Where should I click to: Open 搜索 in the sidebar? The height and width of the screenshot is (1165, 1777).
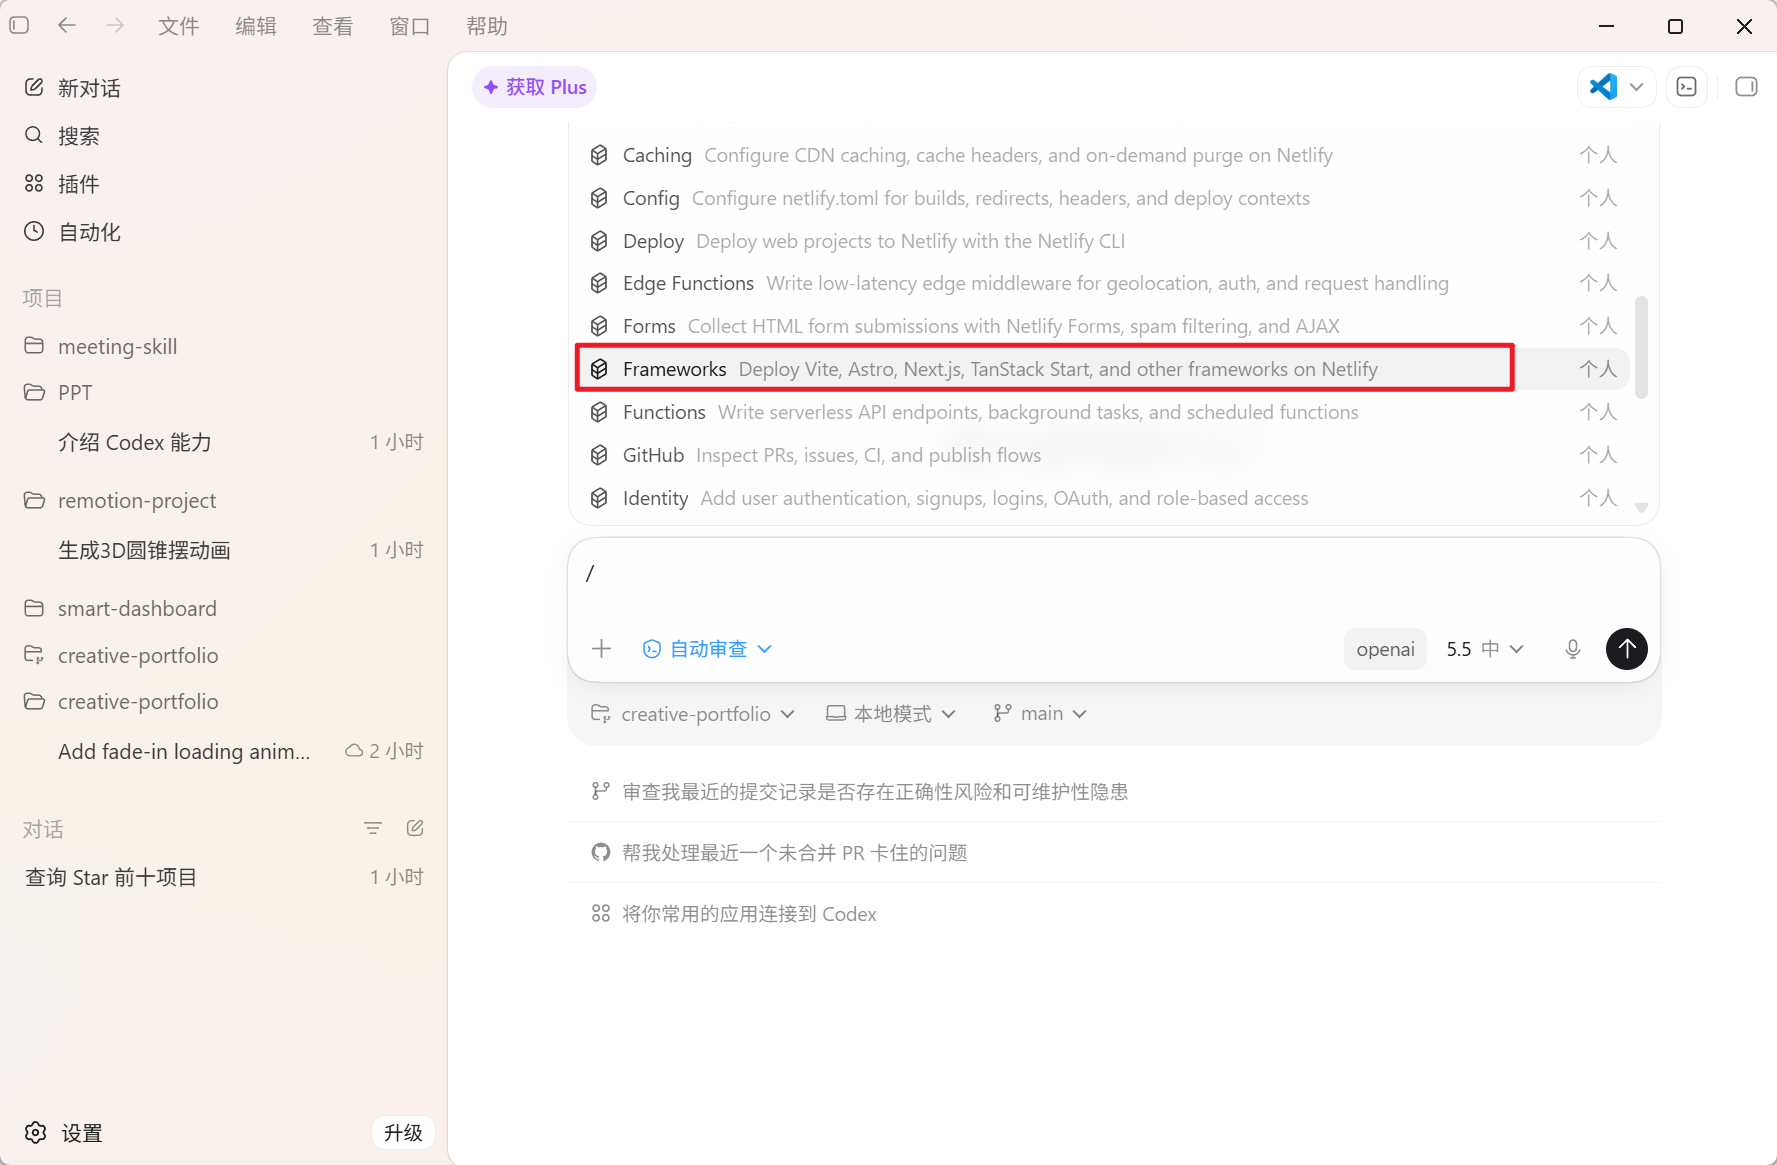[222, 136]
